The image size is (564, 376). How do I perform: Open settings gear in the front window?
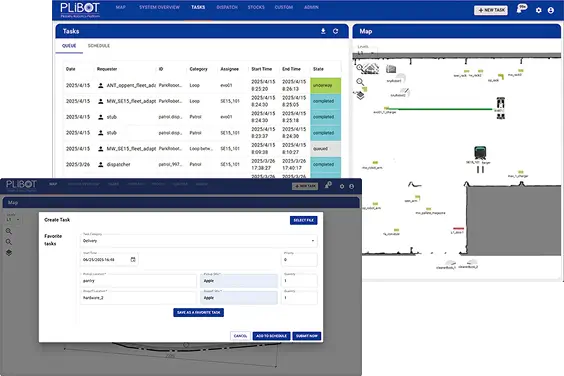point(342,186)
